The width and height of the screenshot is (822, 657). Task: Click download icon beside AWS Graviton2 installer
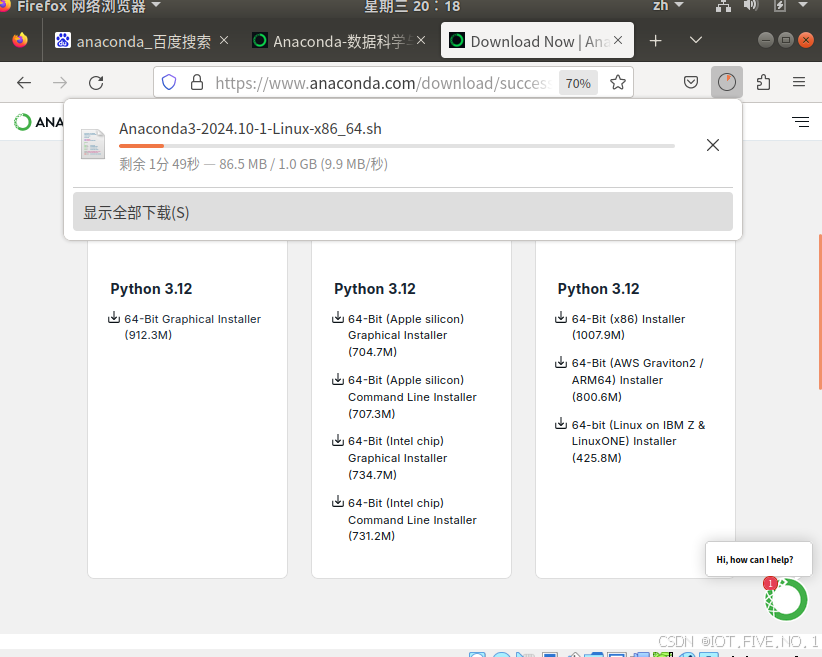tap(561, 362)
